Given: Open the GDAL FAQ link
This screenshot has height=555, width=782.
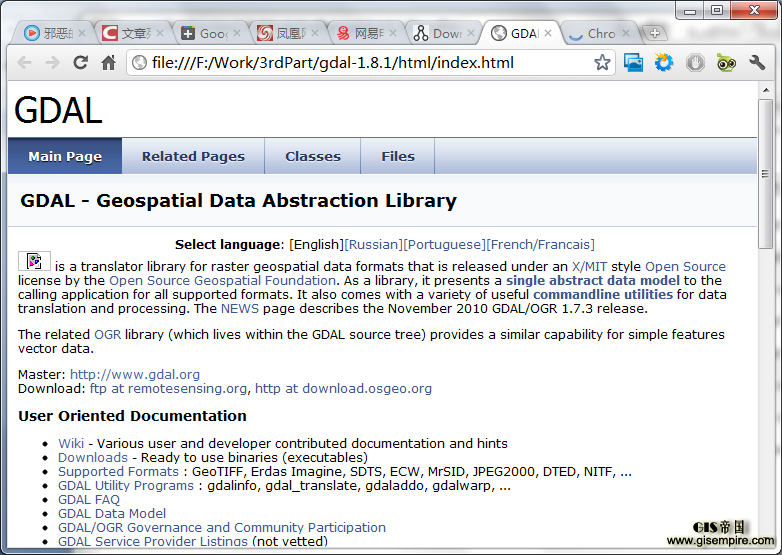Looking at the screenshot, I should (x=89, y=500).
